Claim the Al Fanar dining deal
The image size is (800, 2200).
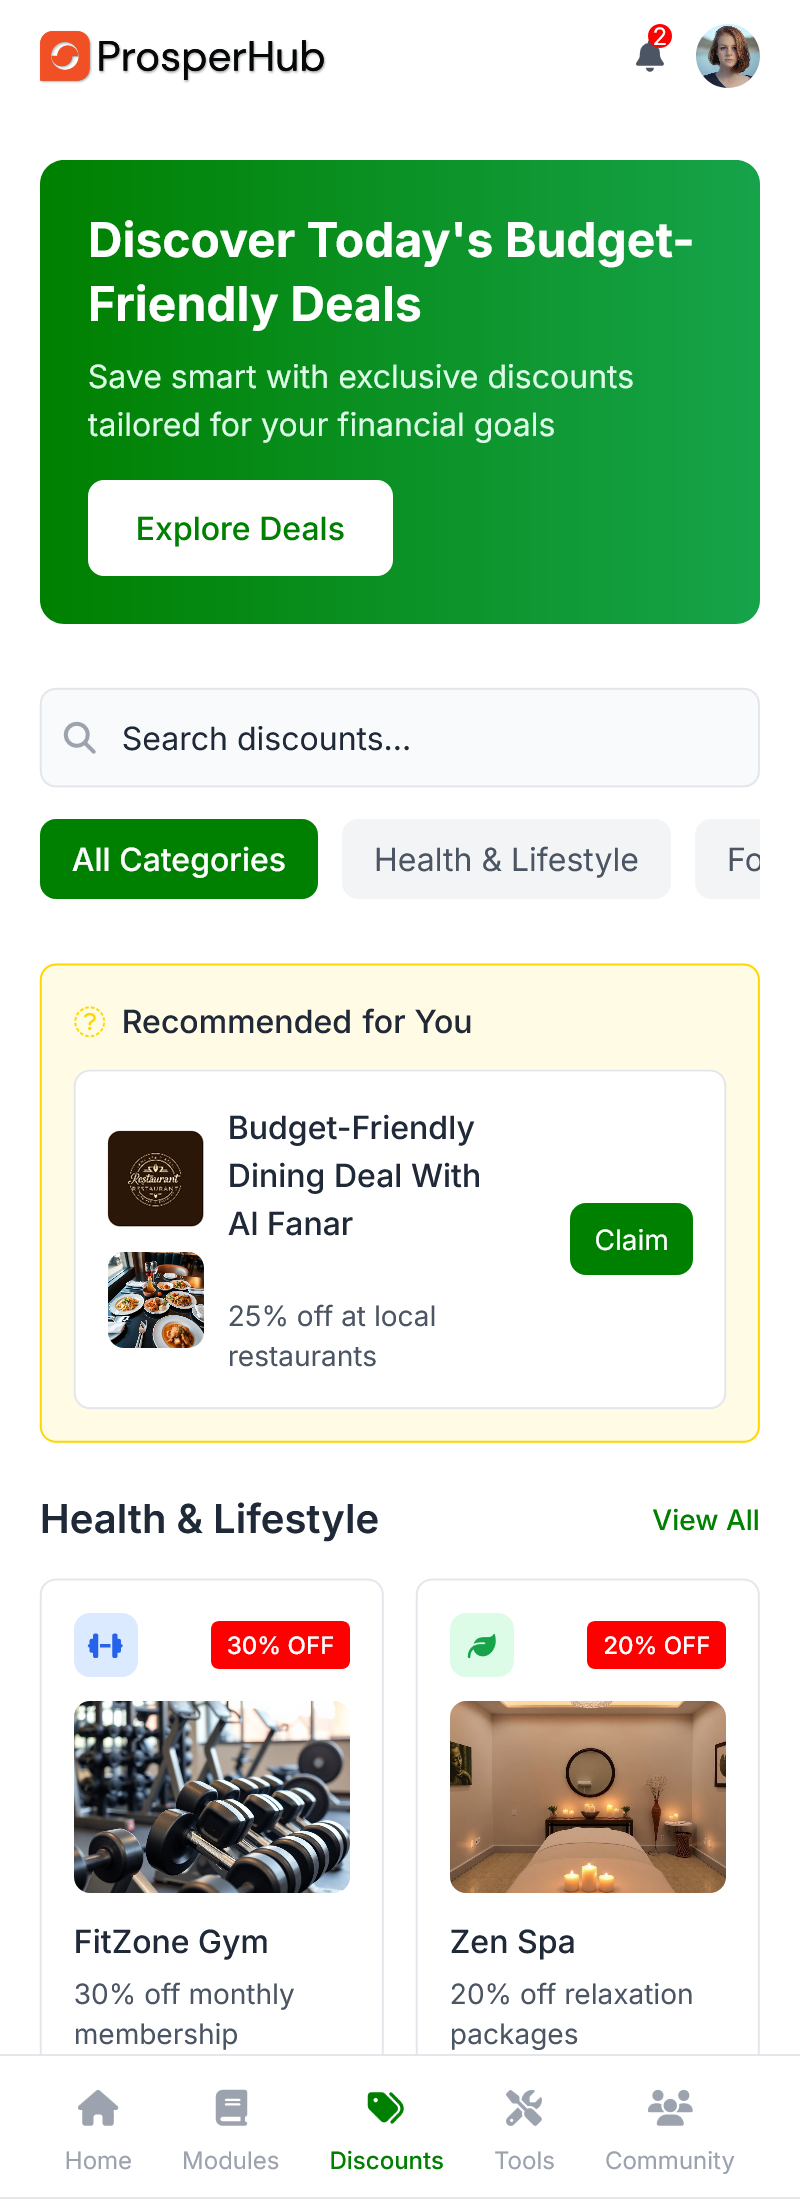(x=631, y=1239)
